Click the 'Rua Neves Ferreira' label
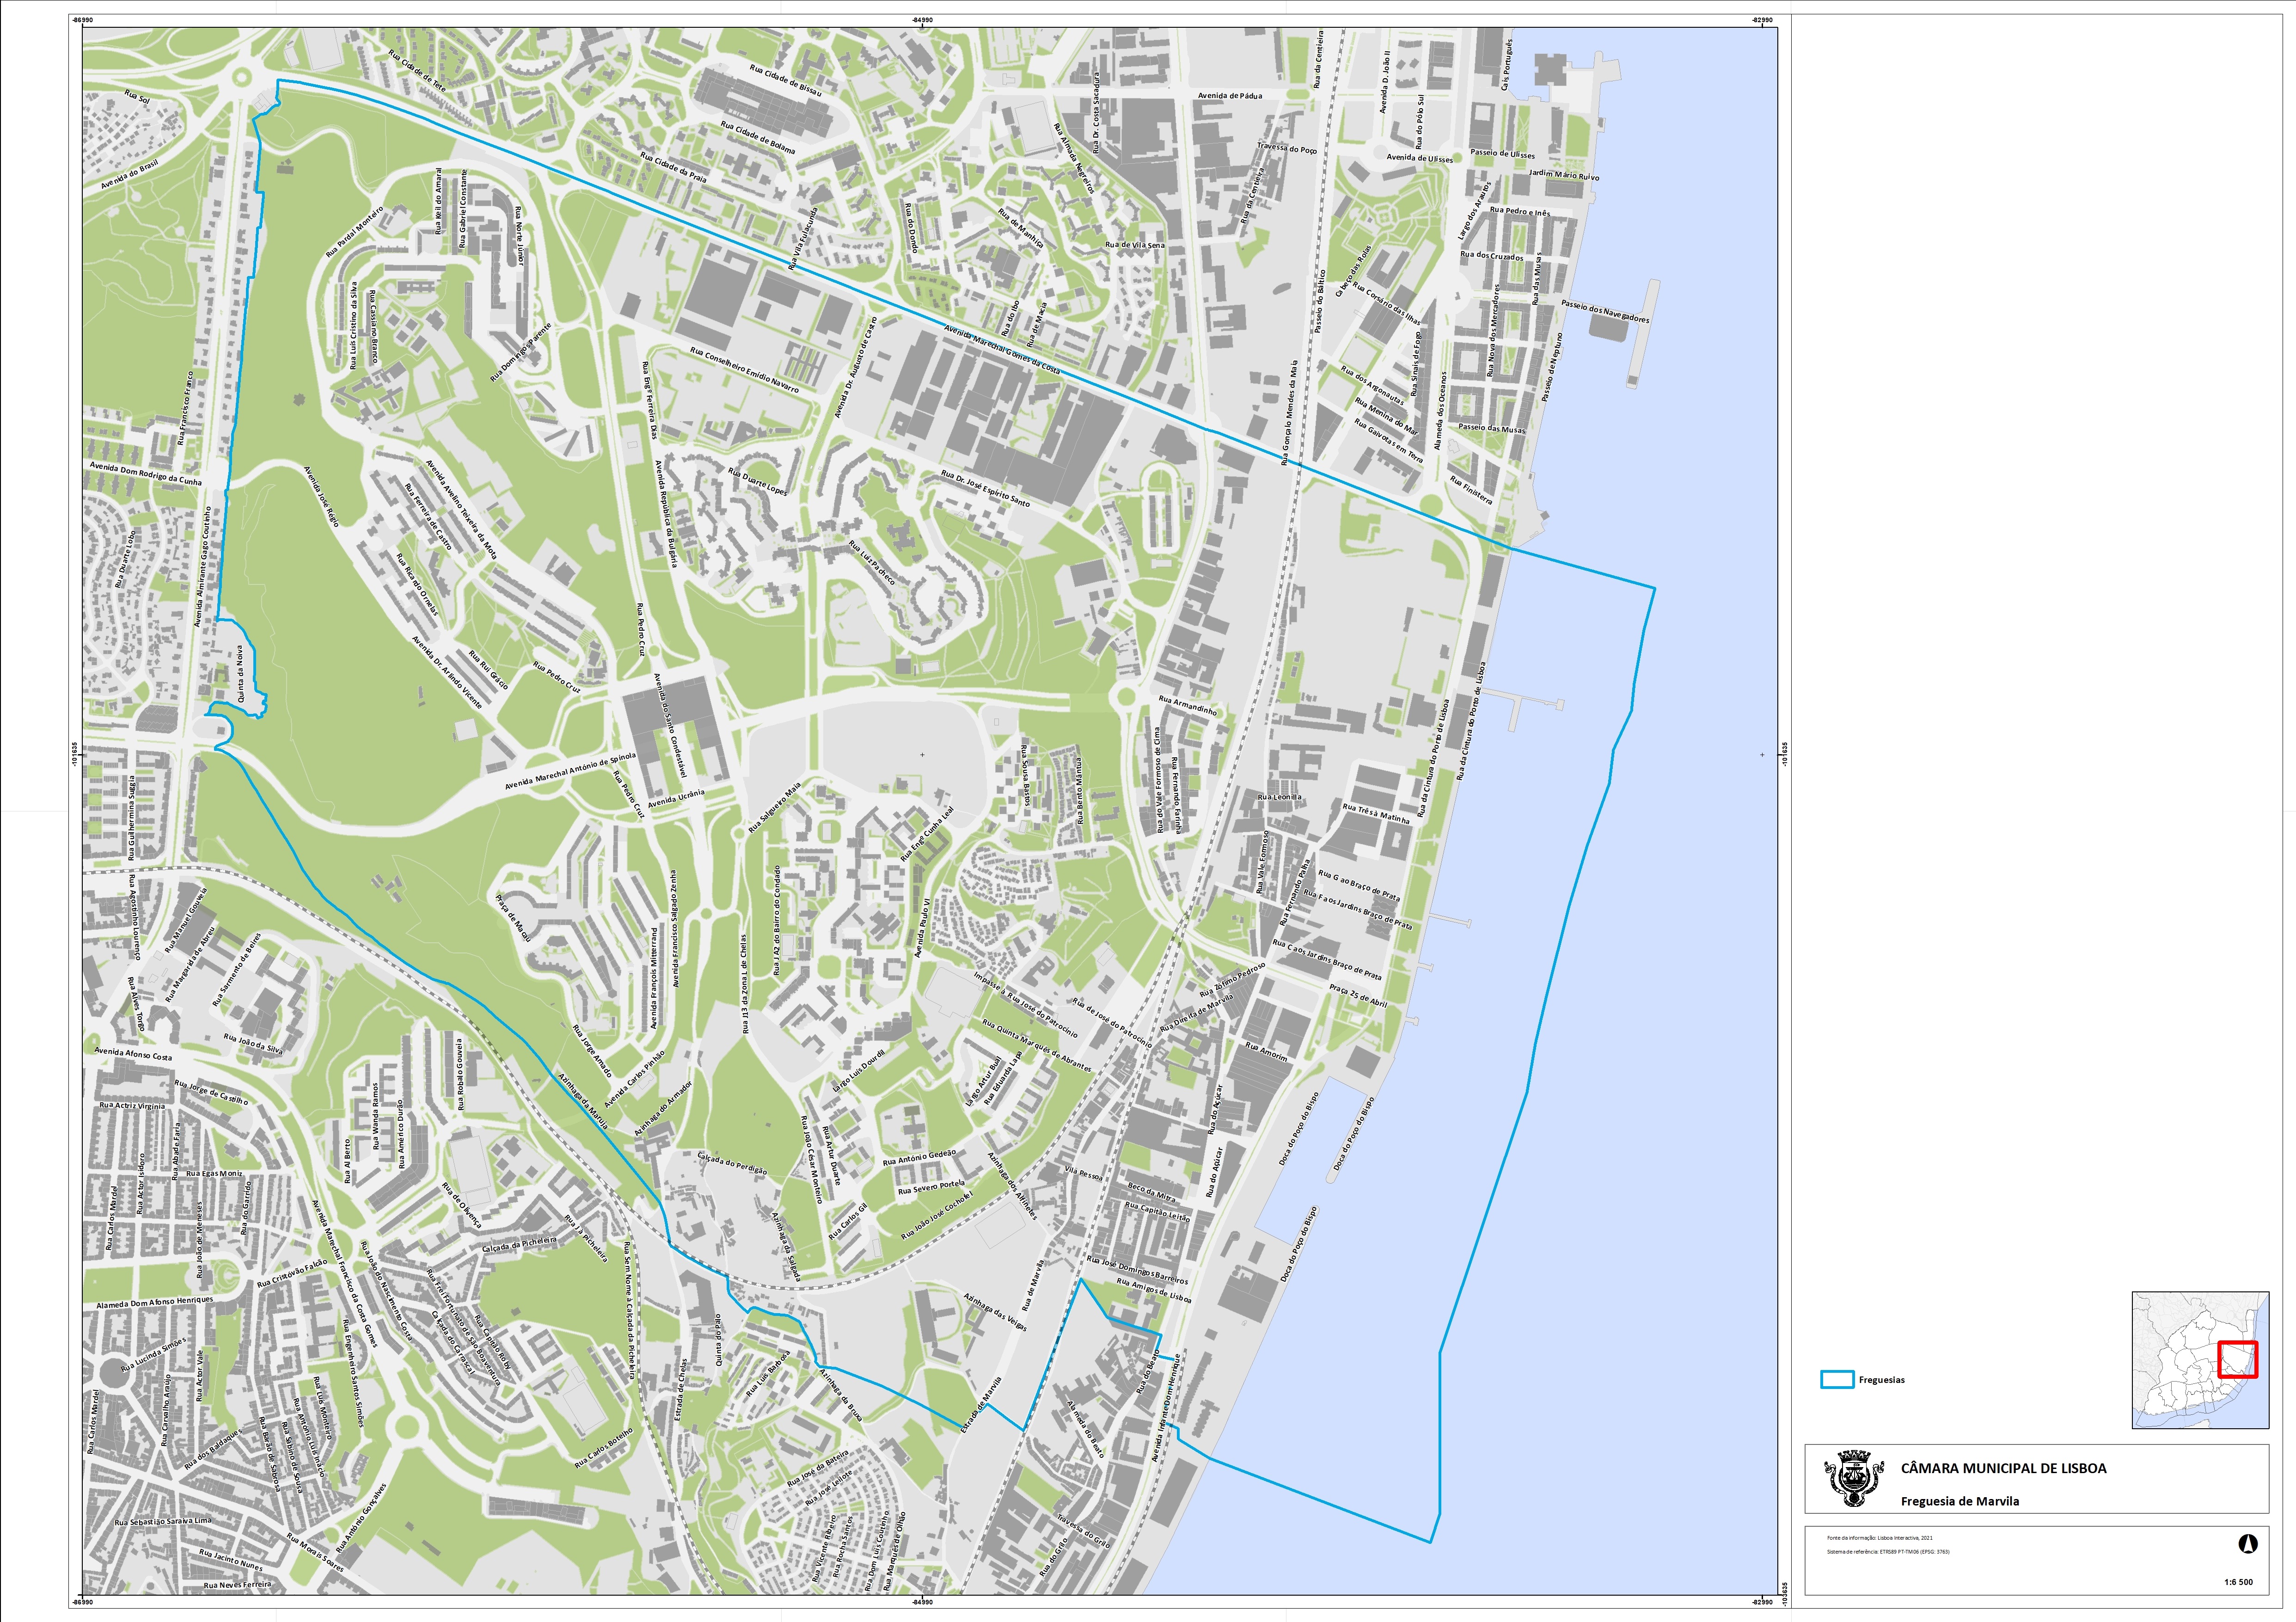The height and width of the screenshot is (1622, 2296). (x=237, y=1584)
